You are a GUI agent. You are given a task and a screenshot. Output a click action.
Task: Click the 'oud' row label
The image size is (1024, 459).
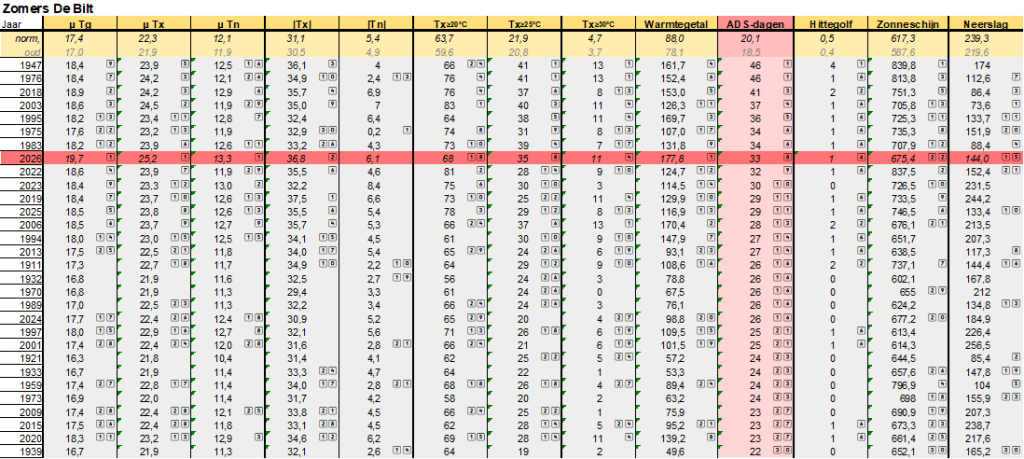(32, 52)
